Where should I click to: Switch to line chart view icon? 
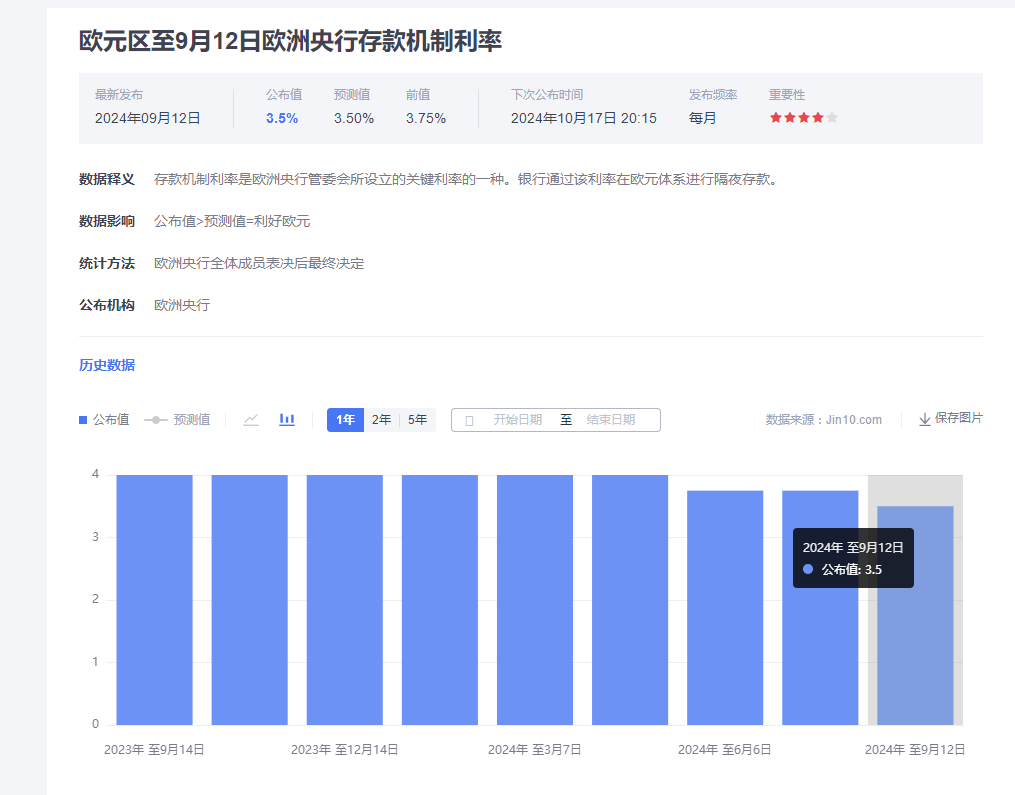click(251, 420)
